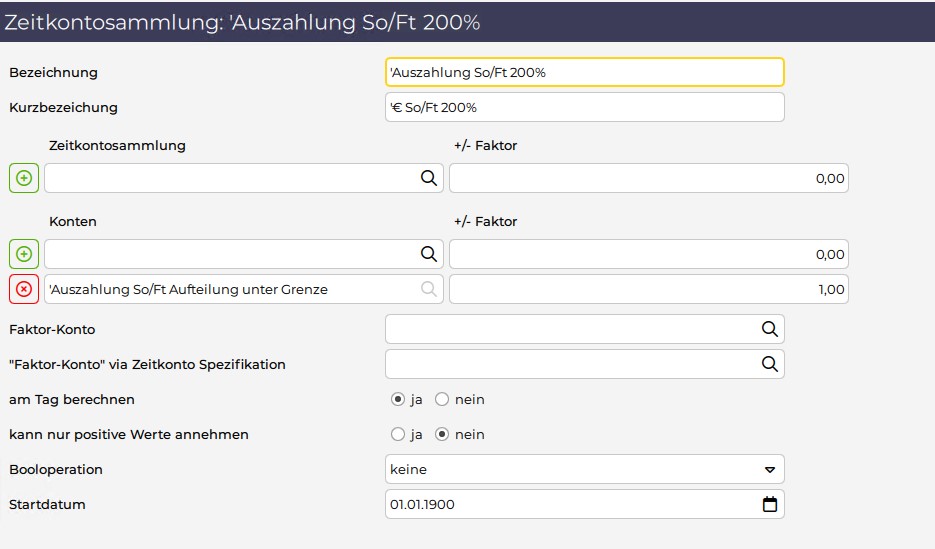Click the greyed search icon in the Aufteilung unter Grenze row
The image size is (935, 549).
(429, 289)
